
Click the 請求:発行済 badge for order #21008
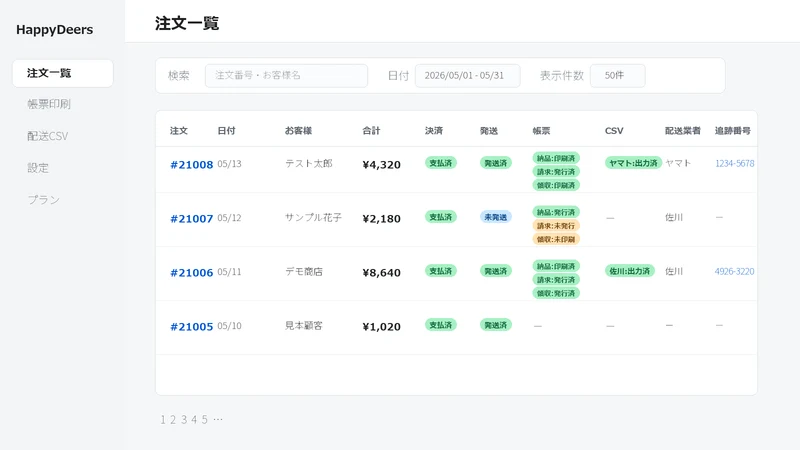tap(556, 172)
